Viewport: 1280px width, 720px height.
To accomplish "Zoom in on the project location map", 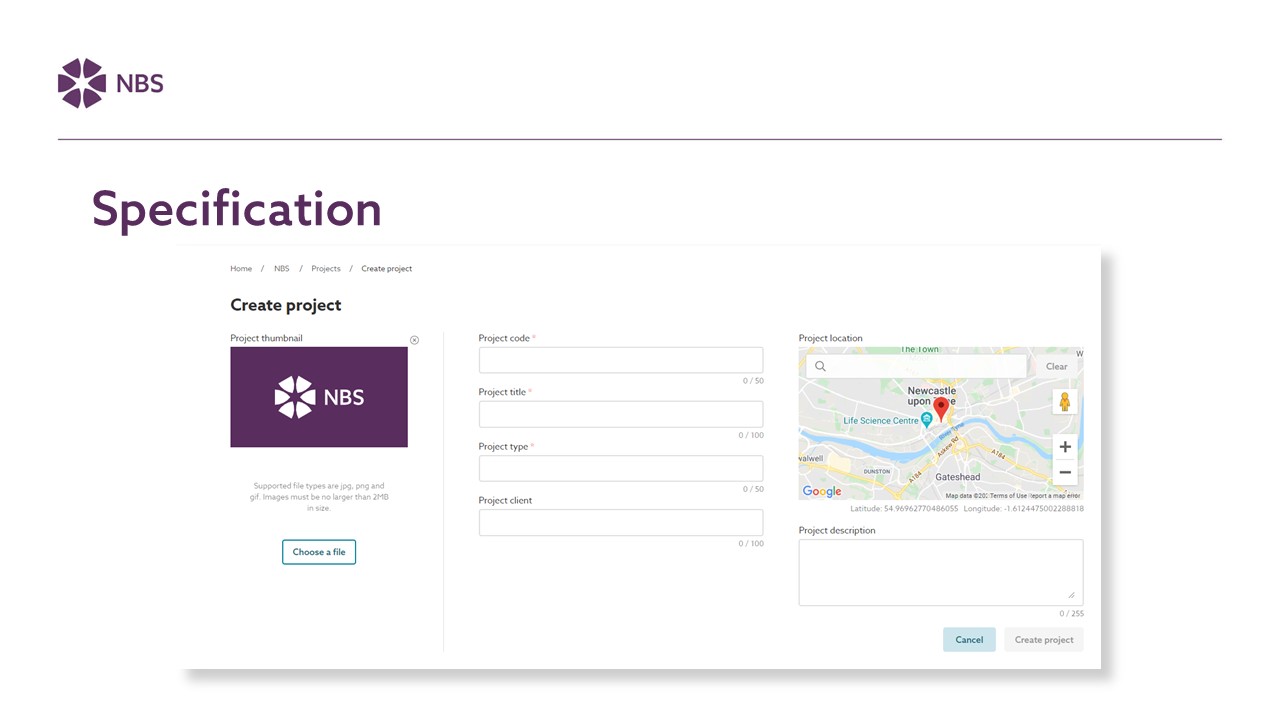I will [x=1065, y=447].
